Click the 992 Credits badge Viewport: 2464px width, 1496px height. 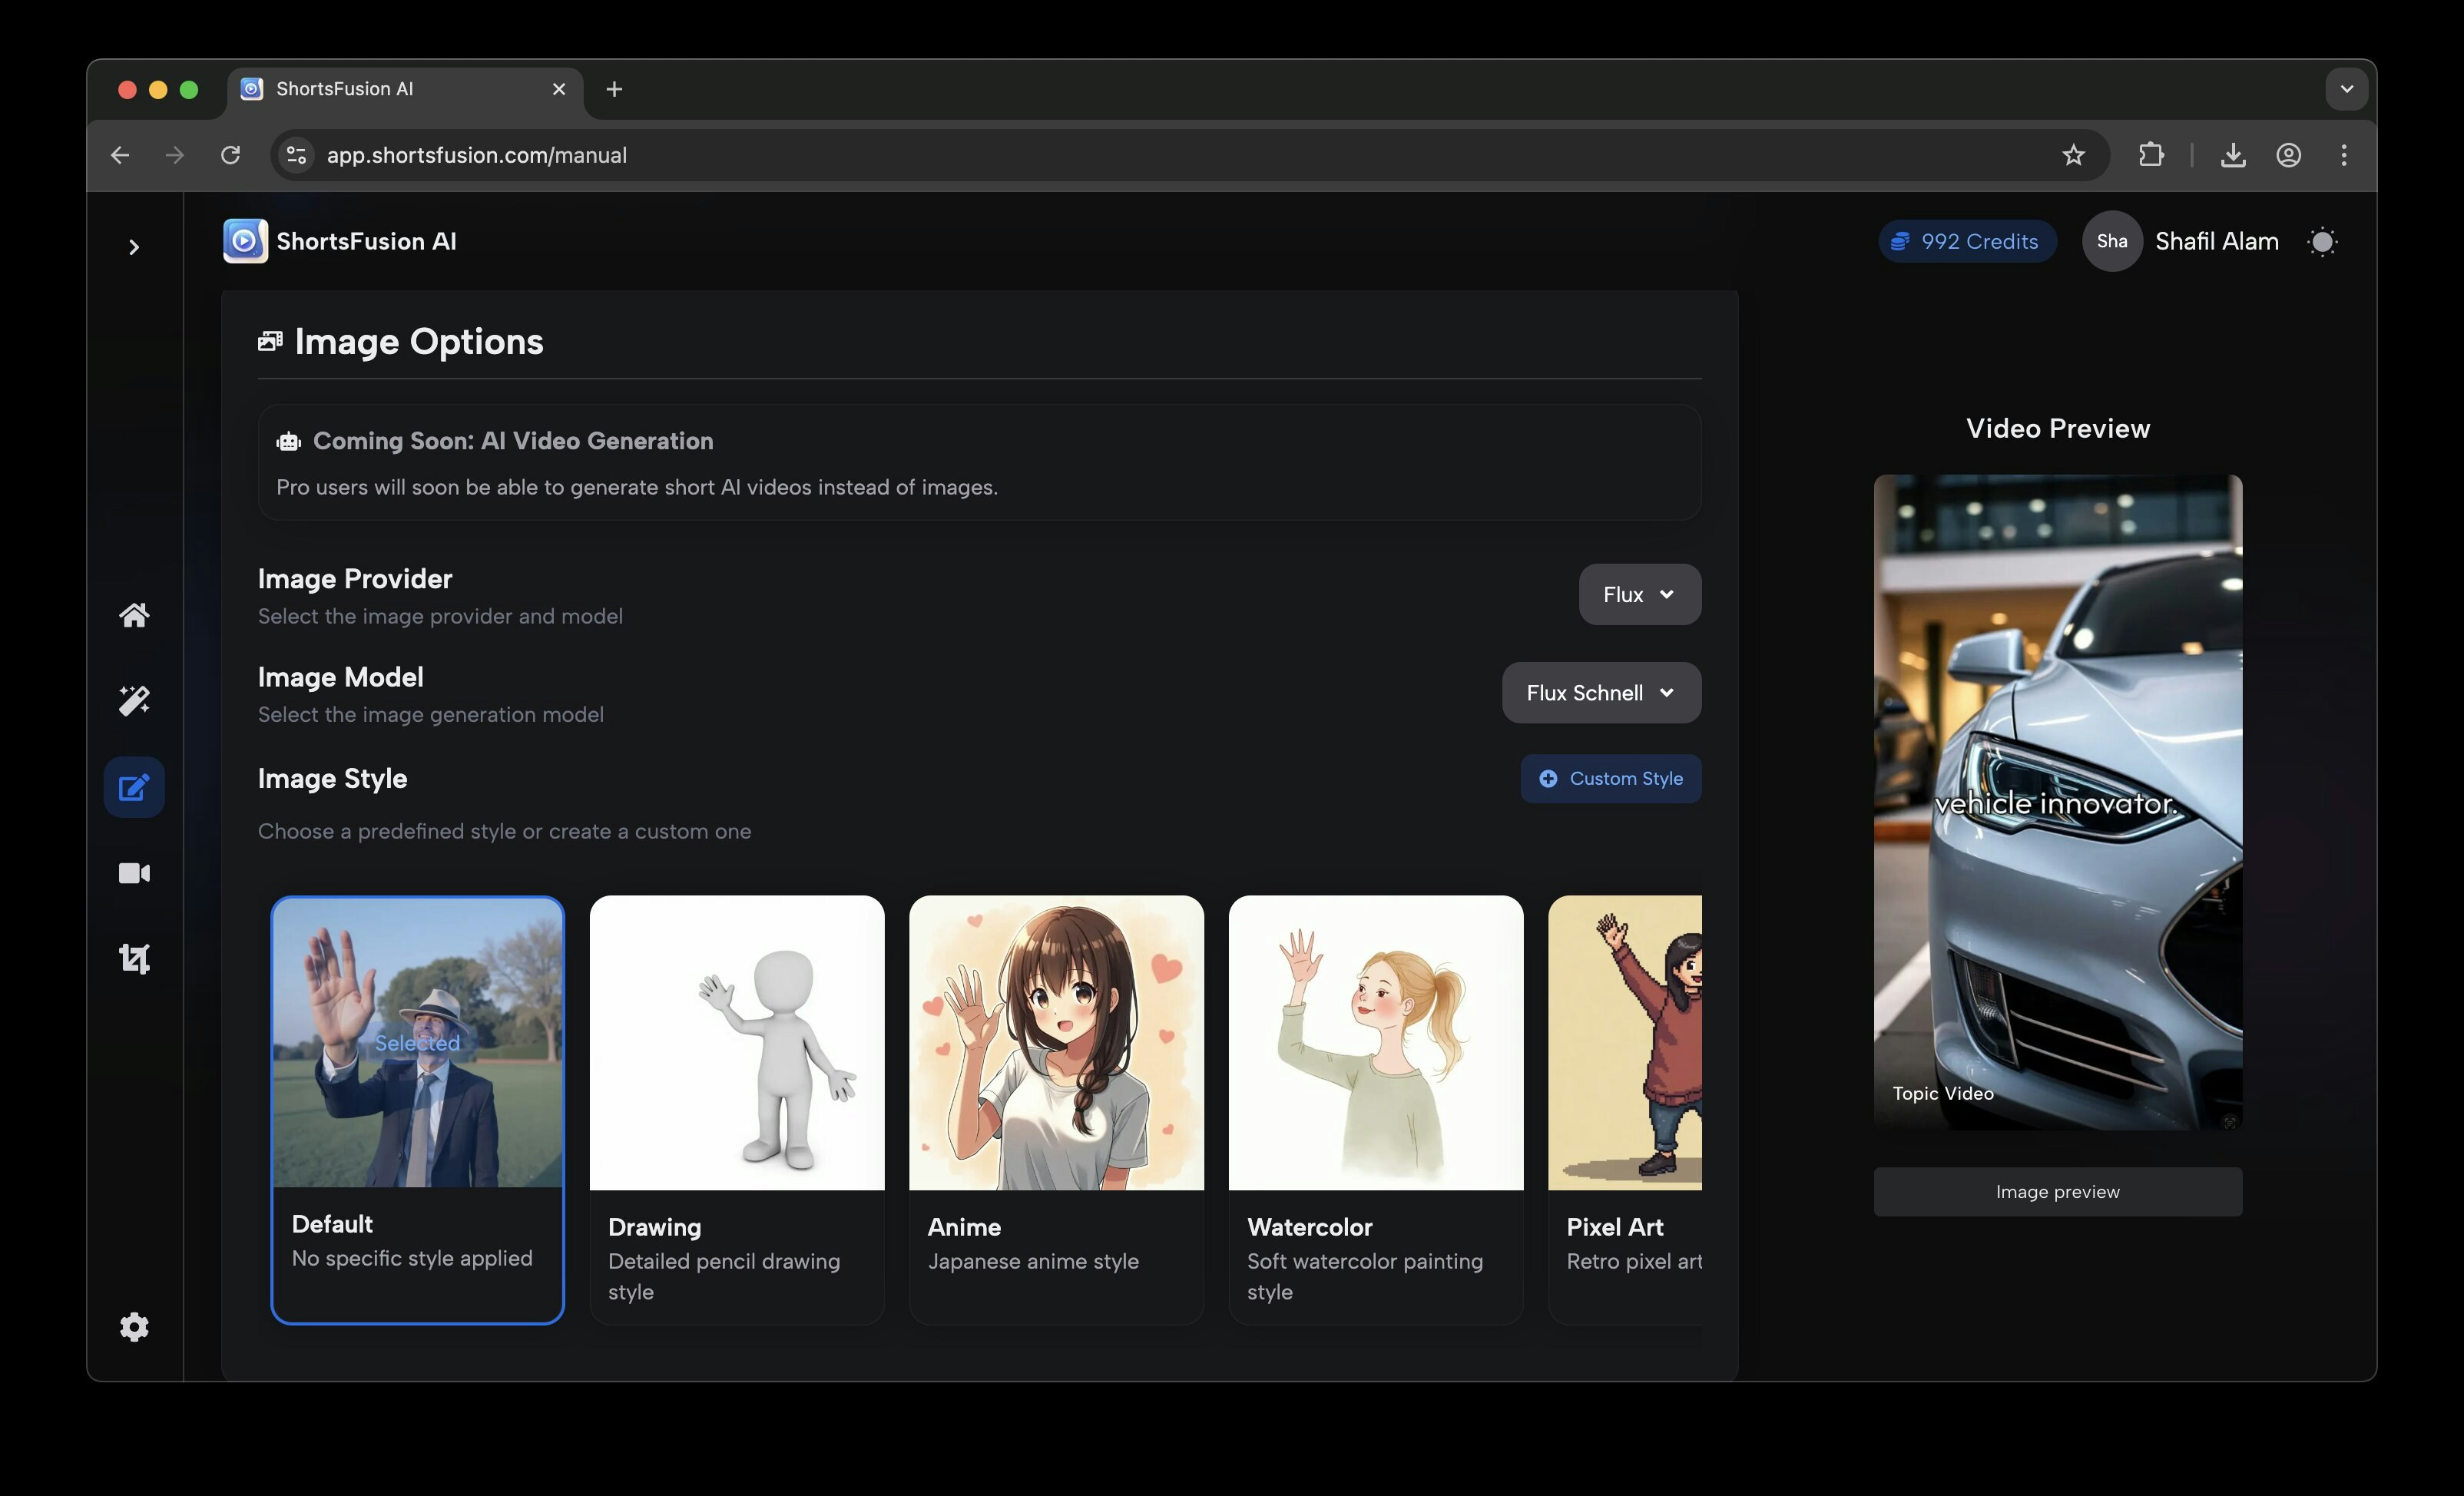point(1966,242)
